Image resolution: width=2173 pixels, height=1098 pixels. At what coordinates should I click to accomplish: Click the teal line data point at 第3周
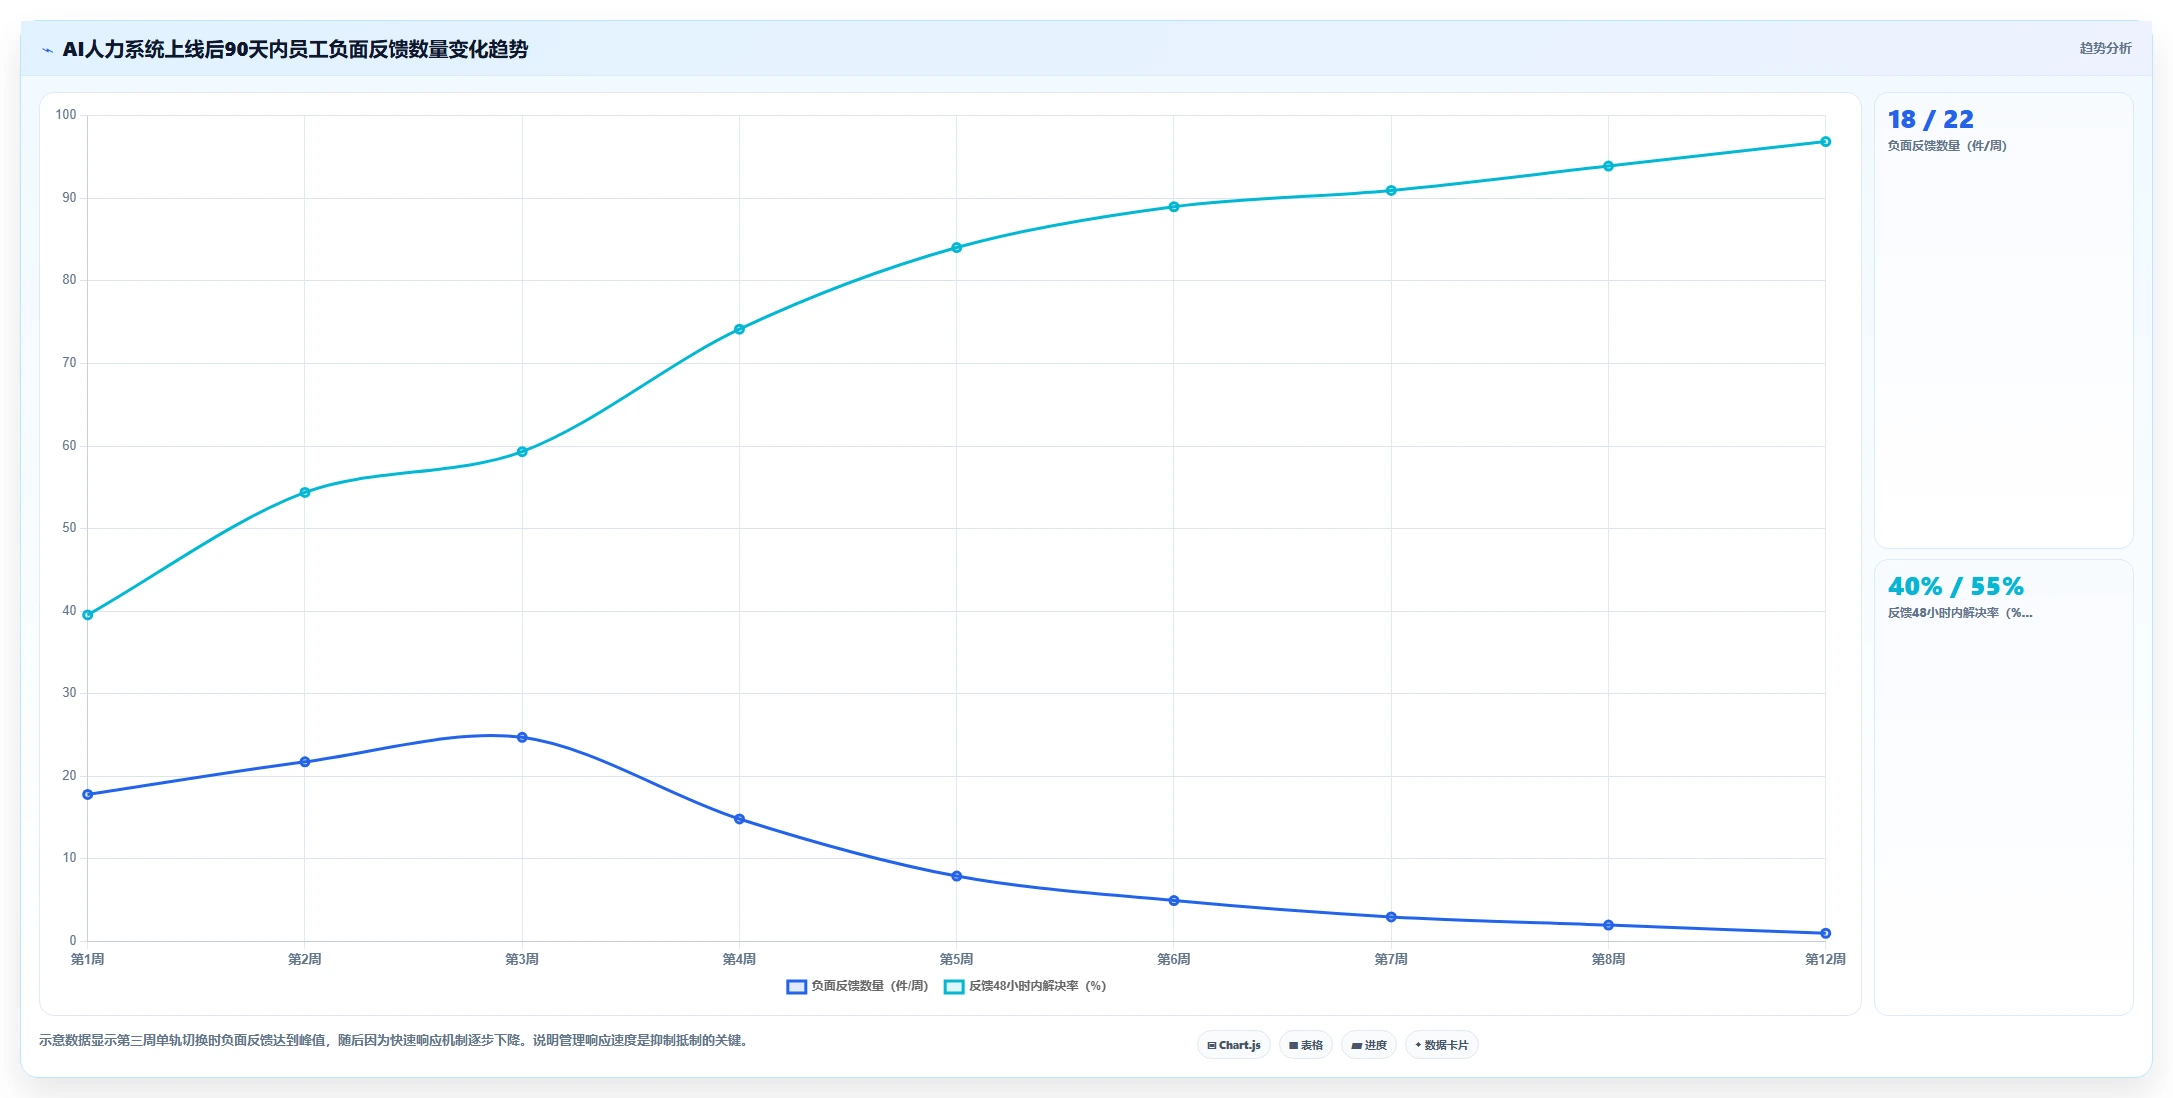coord(522,452)
